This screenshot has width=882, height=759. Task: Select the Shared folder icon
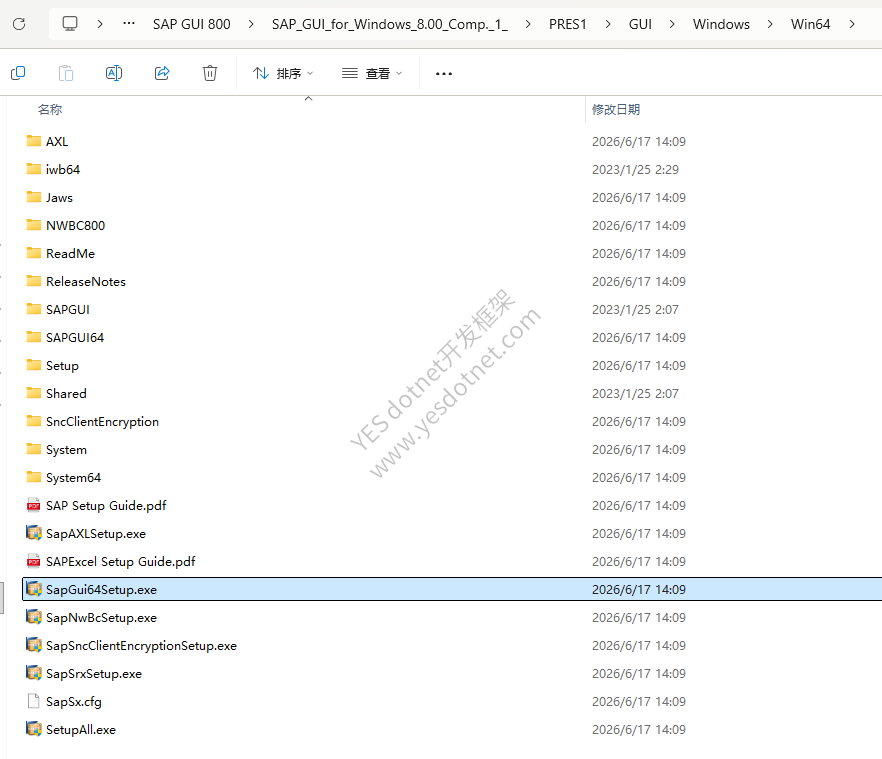34,393
